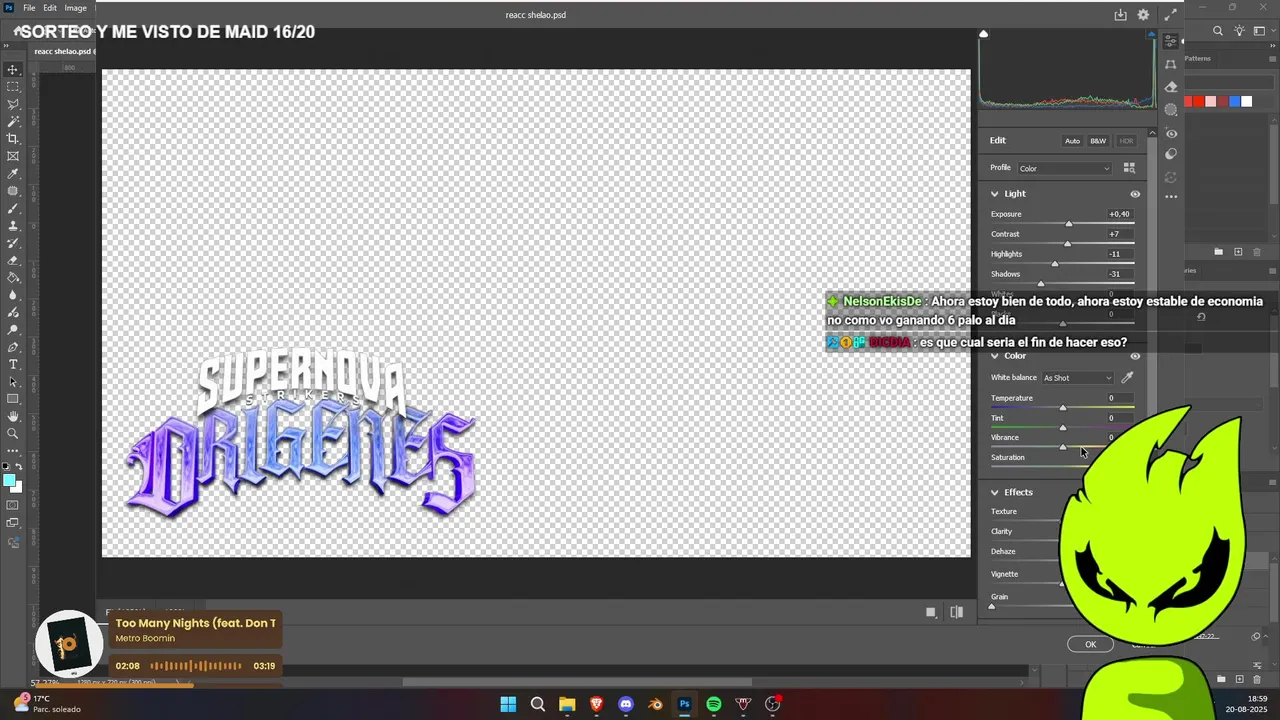Image resolution: width=1280 pixels, height=720 pixels.
Task: Open the Camera Raw Presets circles icon
Action: 1171,154
